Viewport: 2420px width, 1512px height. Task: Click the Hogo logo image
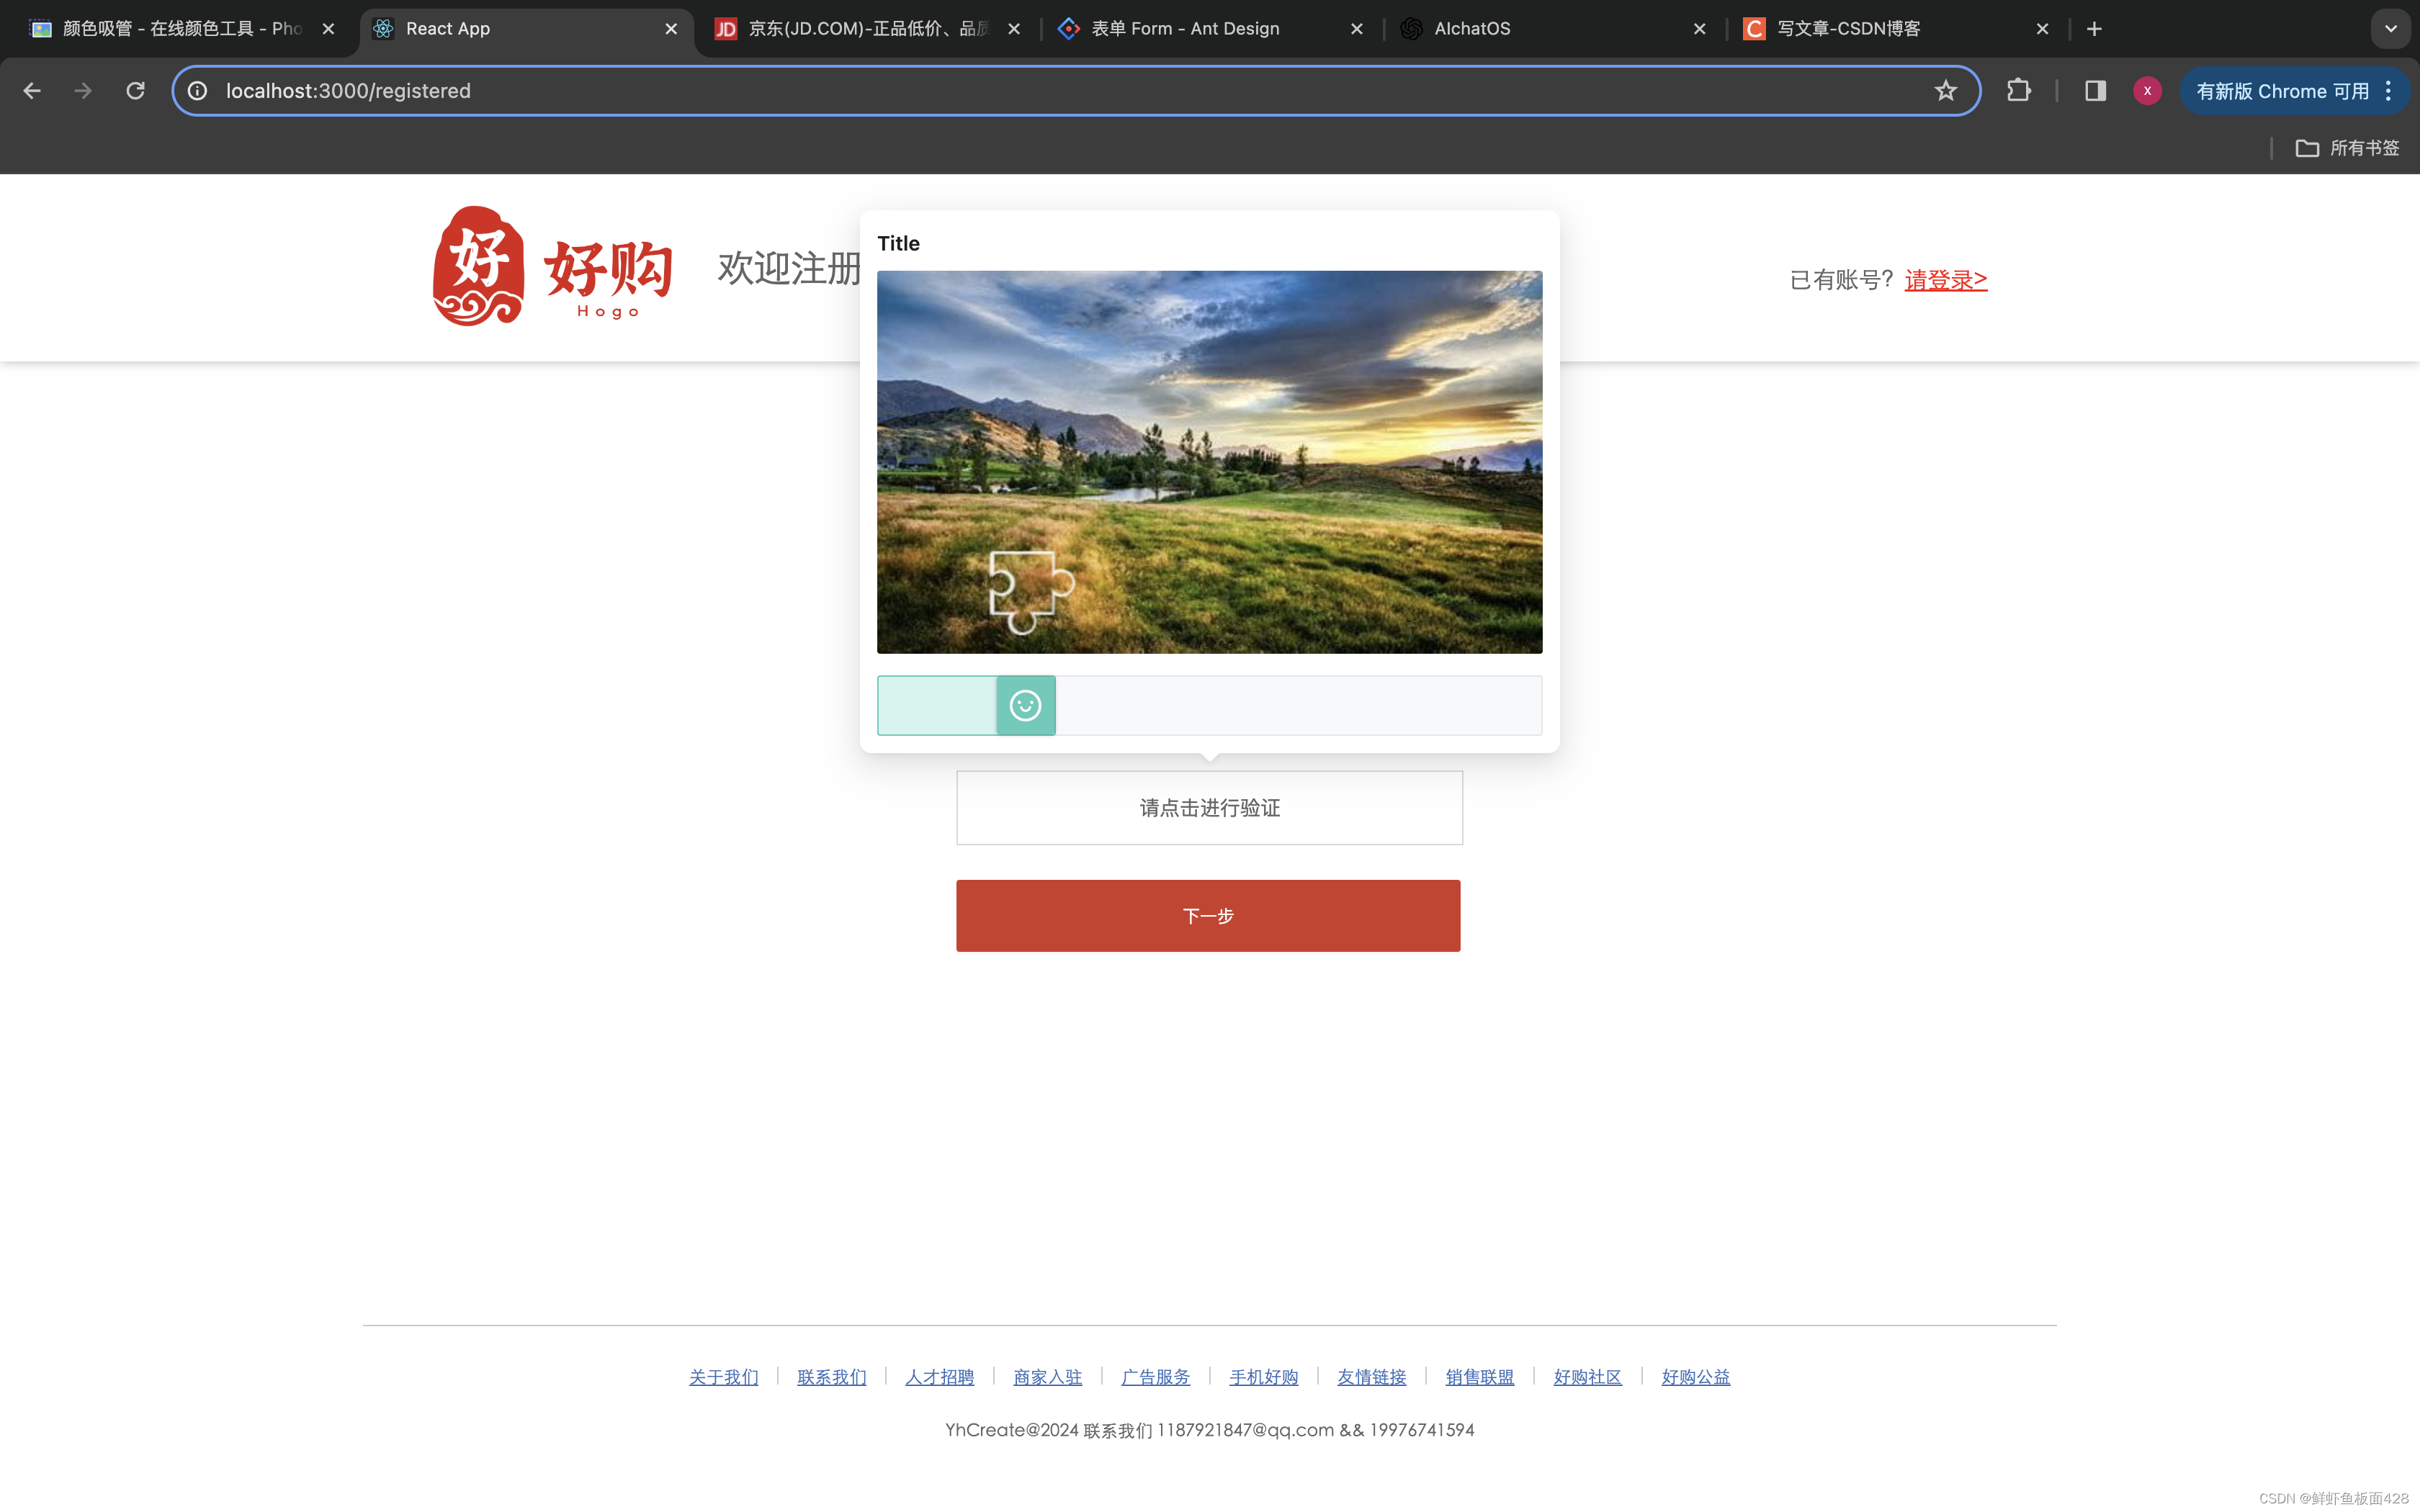point(552,267)
